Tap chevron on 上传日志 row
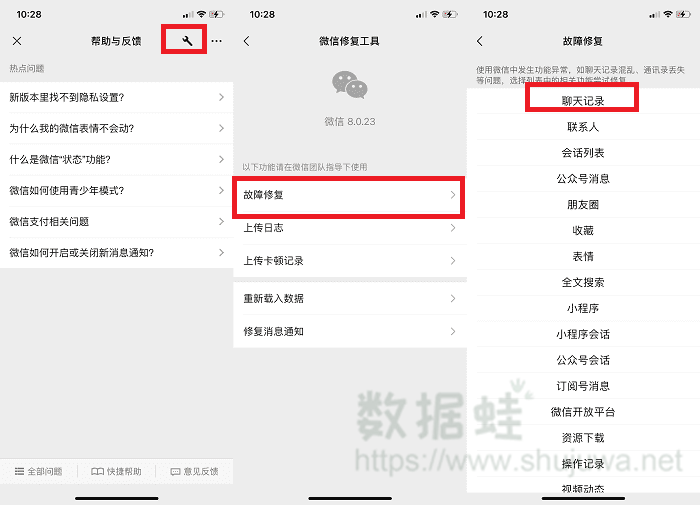Screen dimensions: 700x505 (x=453, y=228)
